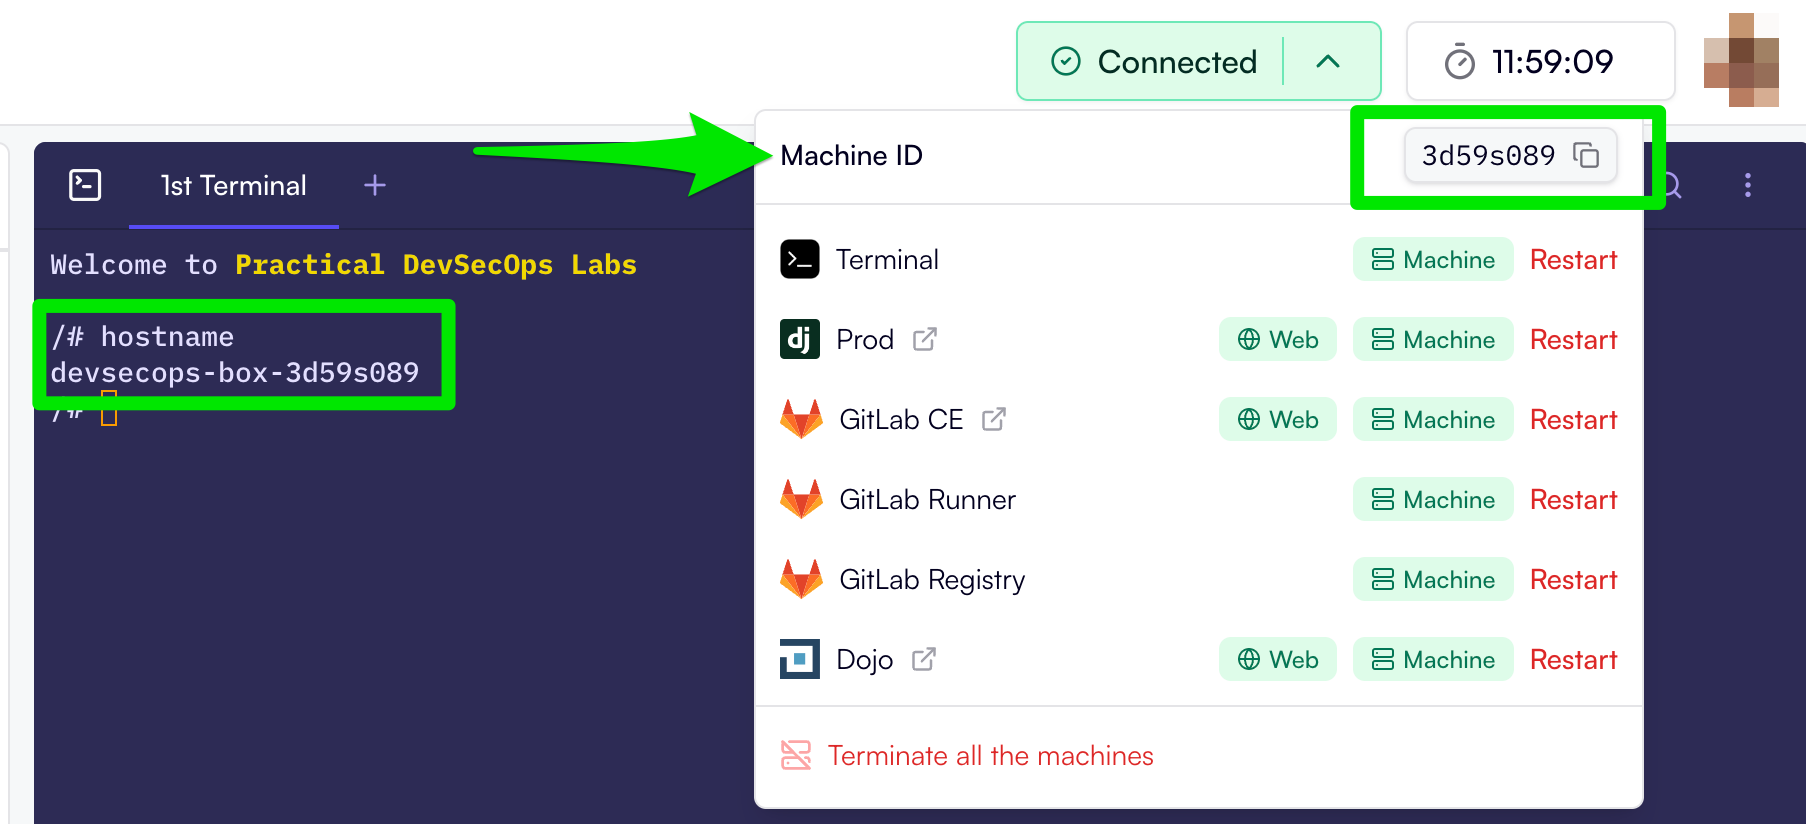Click the terminal icon beside 1st Terminal
The width and height of the screenshot is (1806, 824).
pos(85,185)
